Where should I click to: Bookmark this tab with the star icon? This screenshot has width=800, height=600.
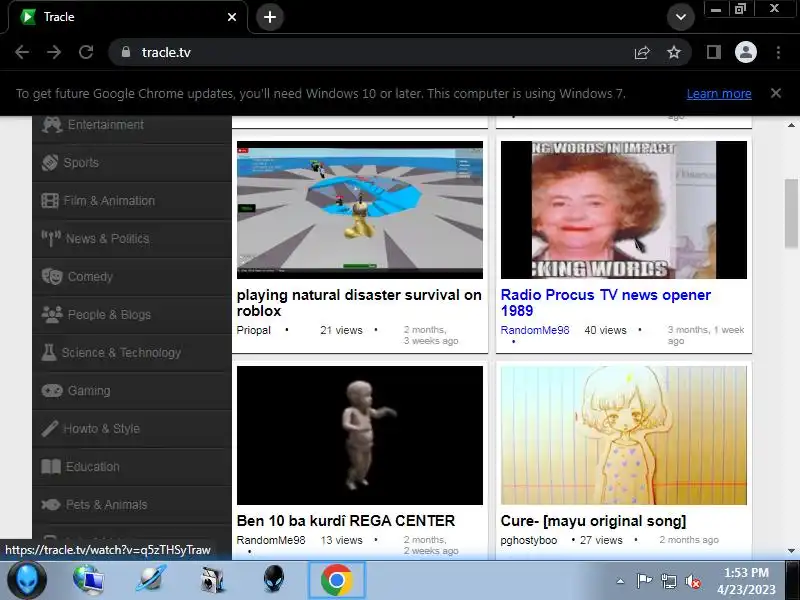coord(674,52)
